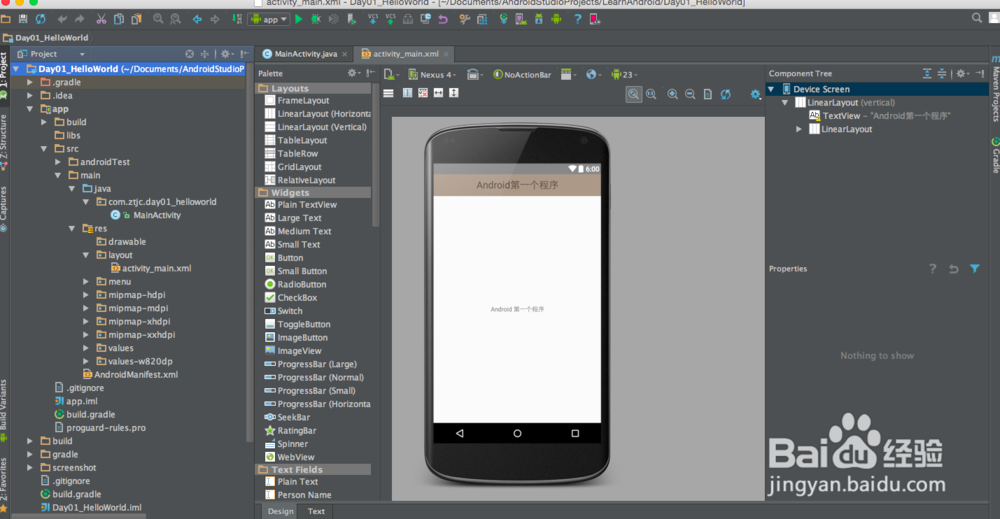Open the Nexus 4 device dropdown
Image resolution: width=1000 pixels, height=519 pixels.
(x=432, y=75)
